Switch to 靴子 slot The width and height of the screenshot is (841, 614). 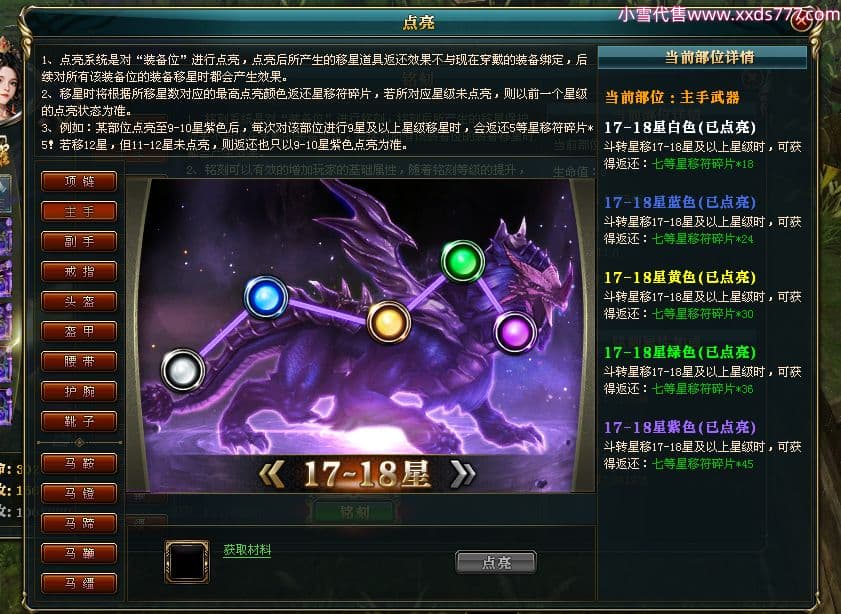[79, 421]
